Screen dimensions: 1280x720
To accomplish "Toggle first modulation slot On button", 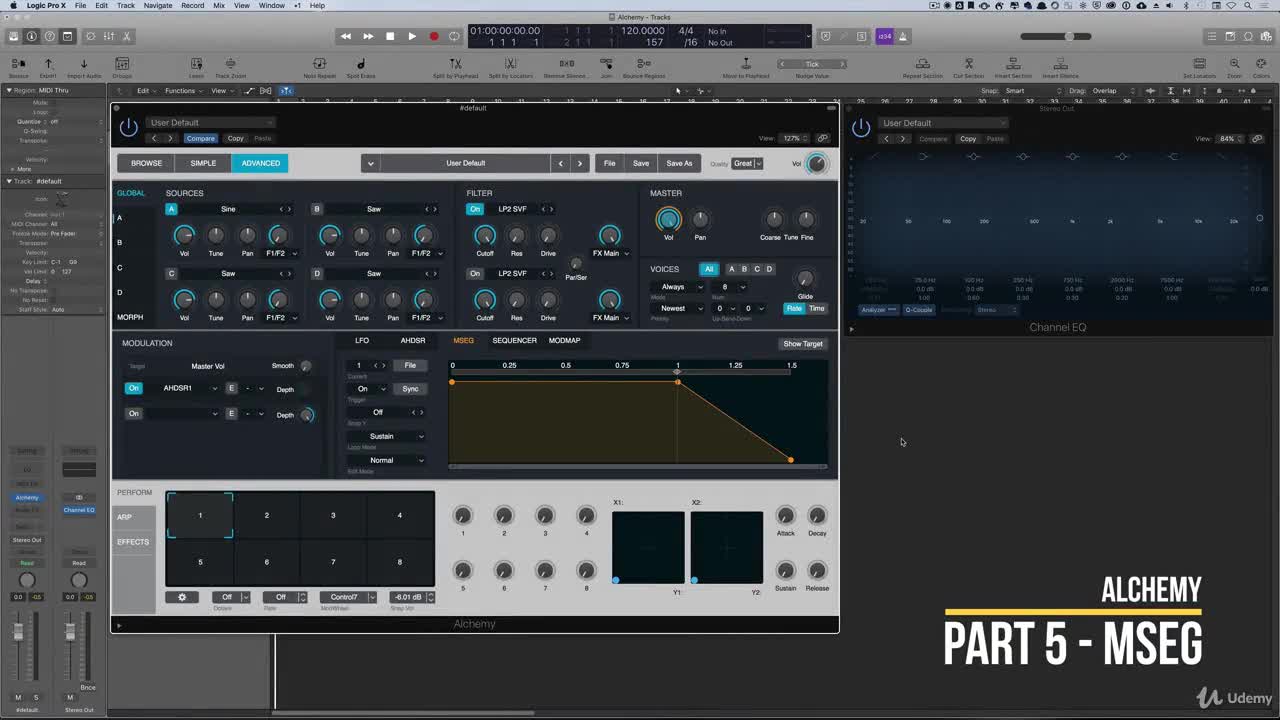I will point(133,388).
